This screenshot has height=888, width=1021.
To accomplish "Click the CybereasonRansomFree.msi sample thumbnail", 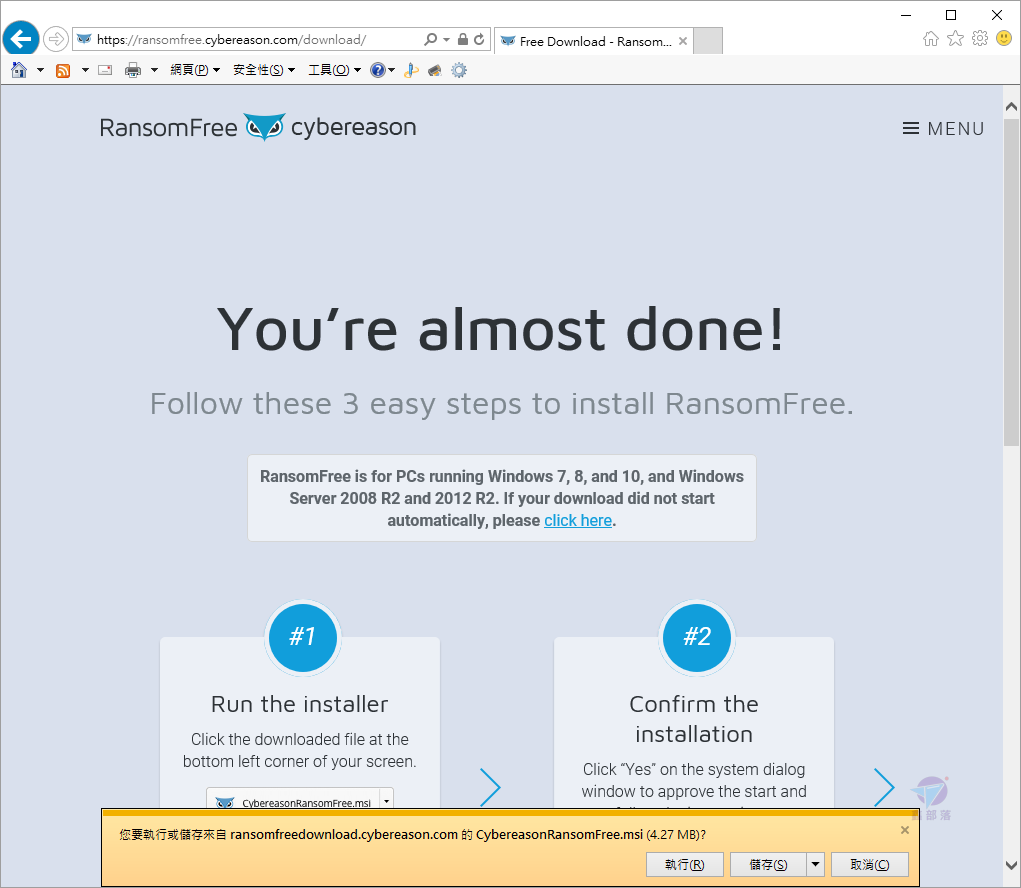I will tap(300, 798).
